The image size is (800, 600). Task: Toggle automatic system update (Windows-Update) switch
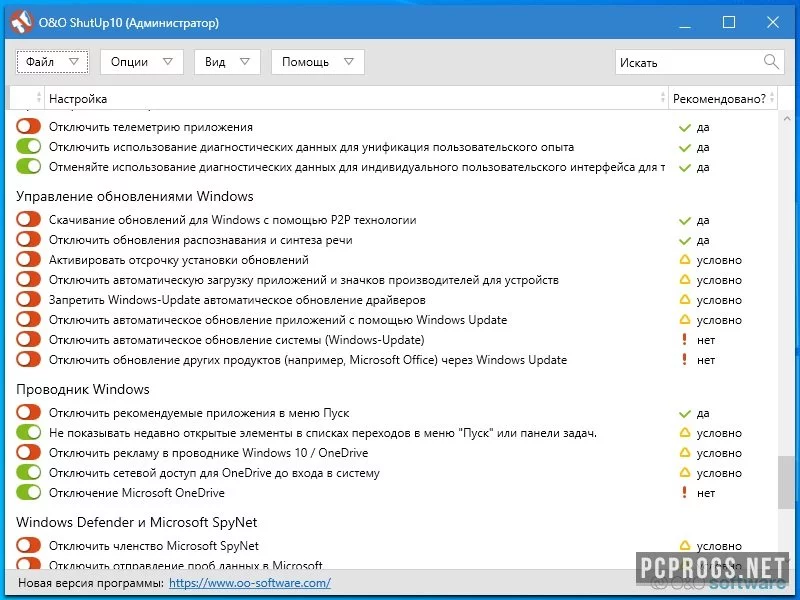(28, 339)
